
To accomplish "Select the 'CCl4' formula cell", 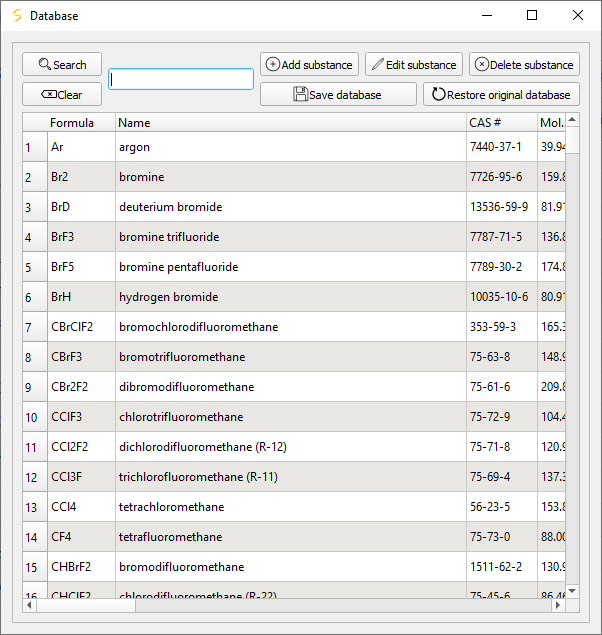I will click(81, 507).
